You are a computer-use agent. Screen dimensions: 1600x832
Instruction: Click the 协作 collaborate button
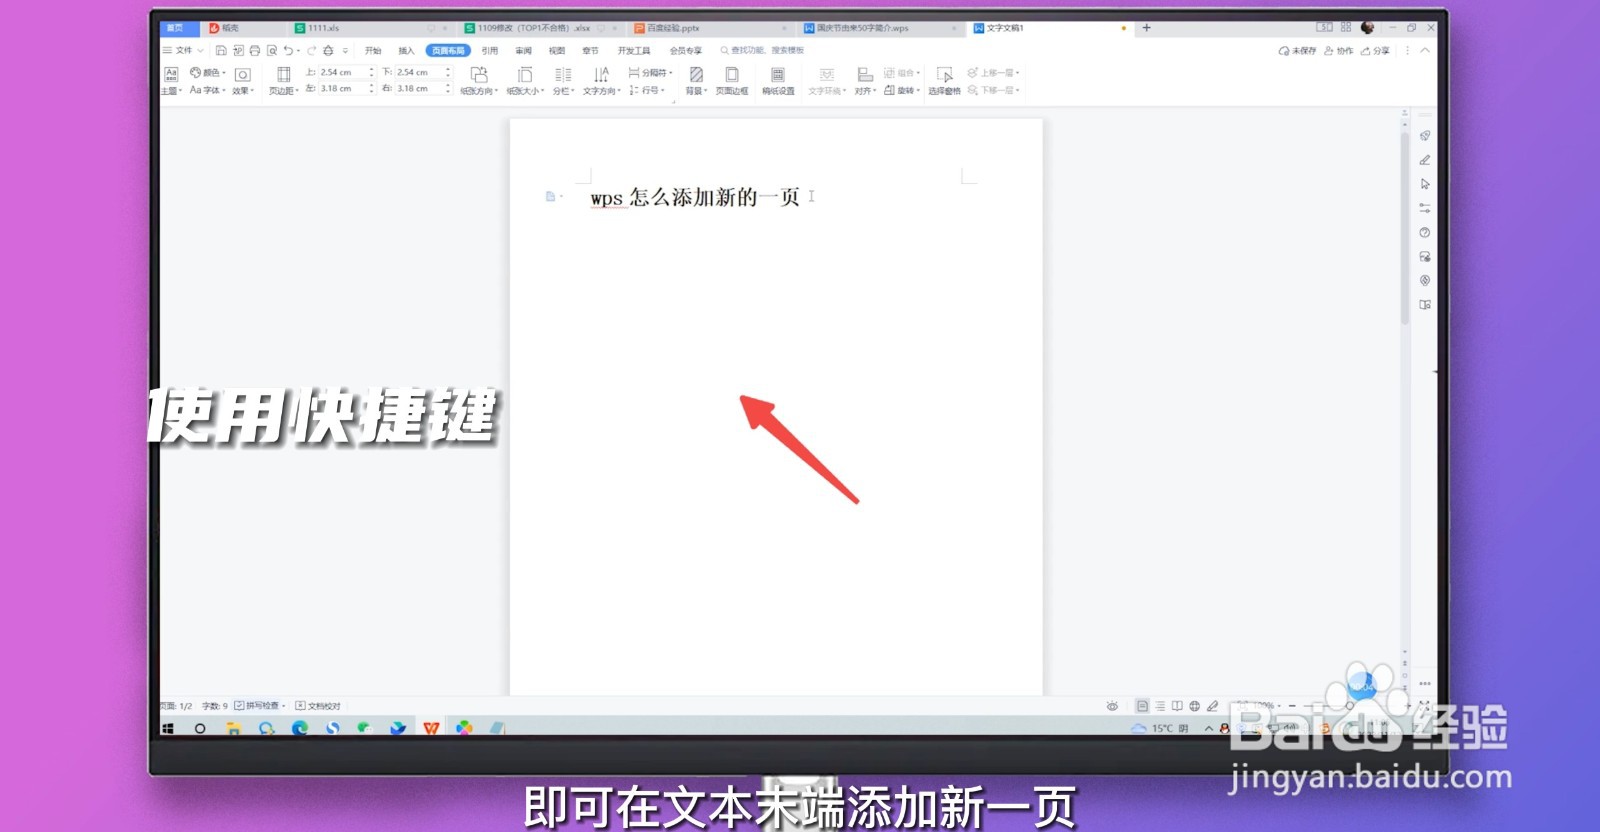pos(1338,50)
